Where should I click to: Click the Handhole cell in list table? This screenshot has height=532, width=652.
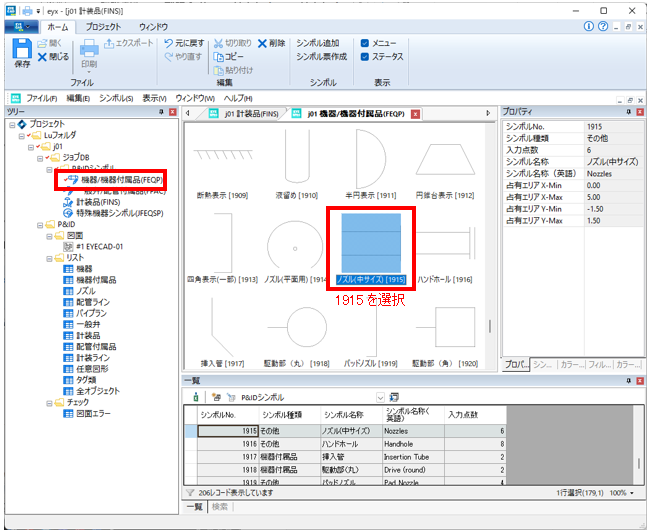(x=413, y=444)
